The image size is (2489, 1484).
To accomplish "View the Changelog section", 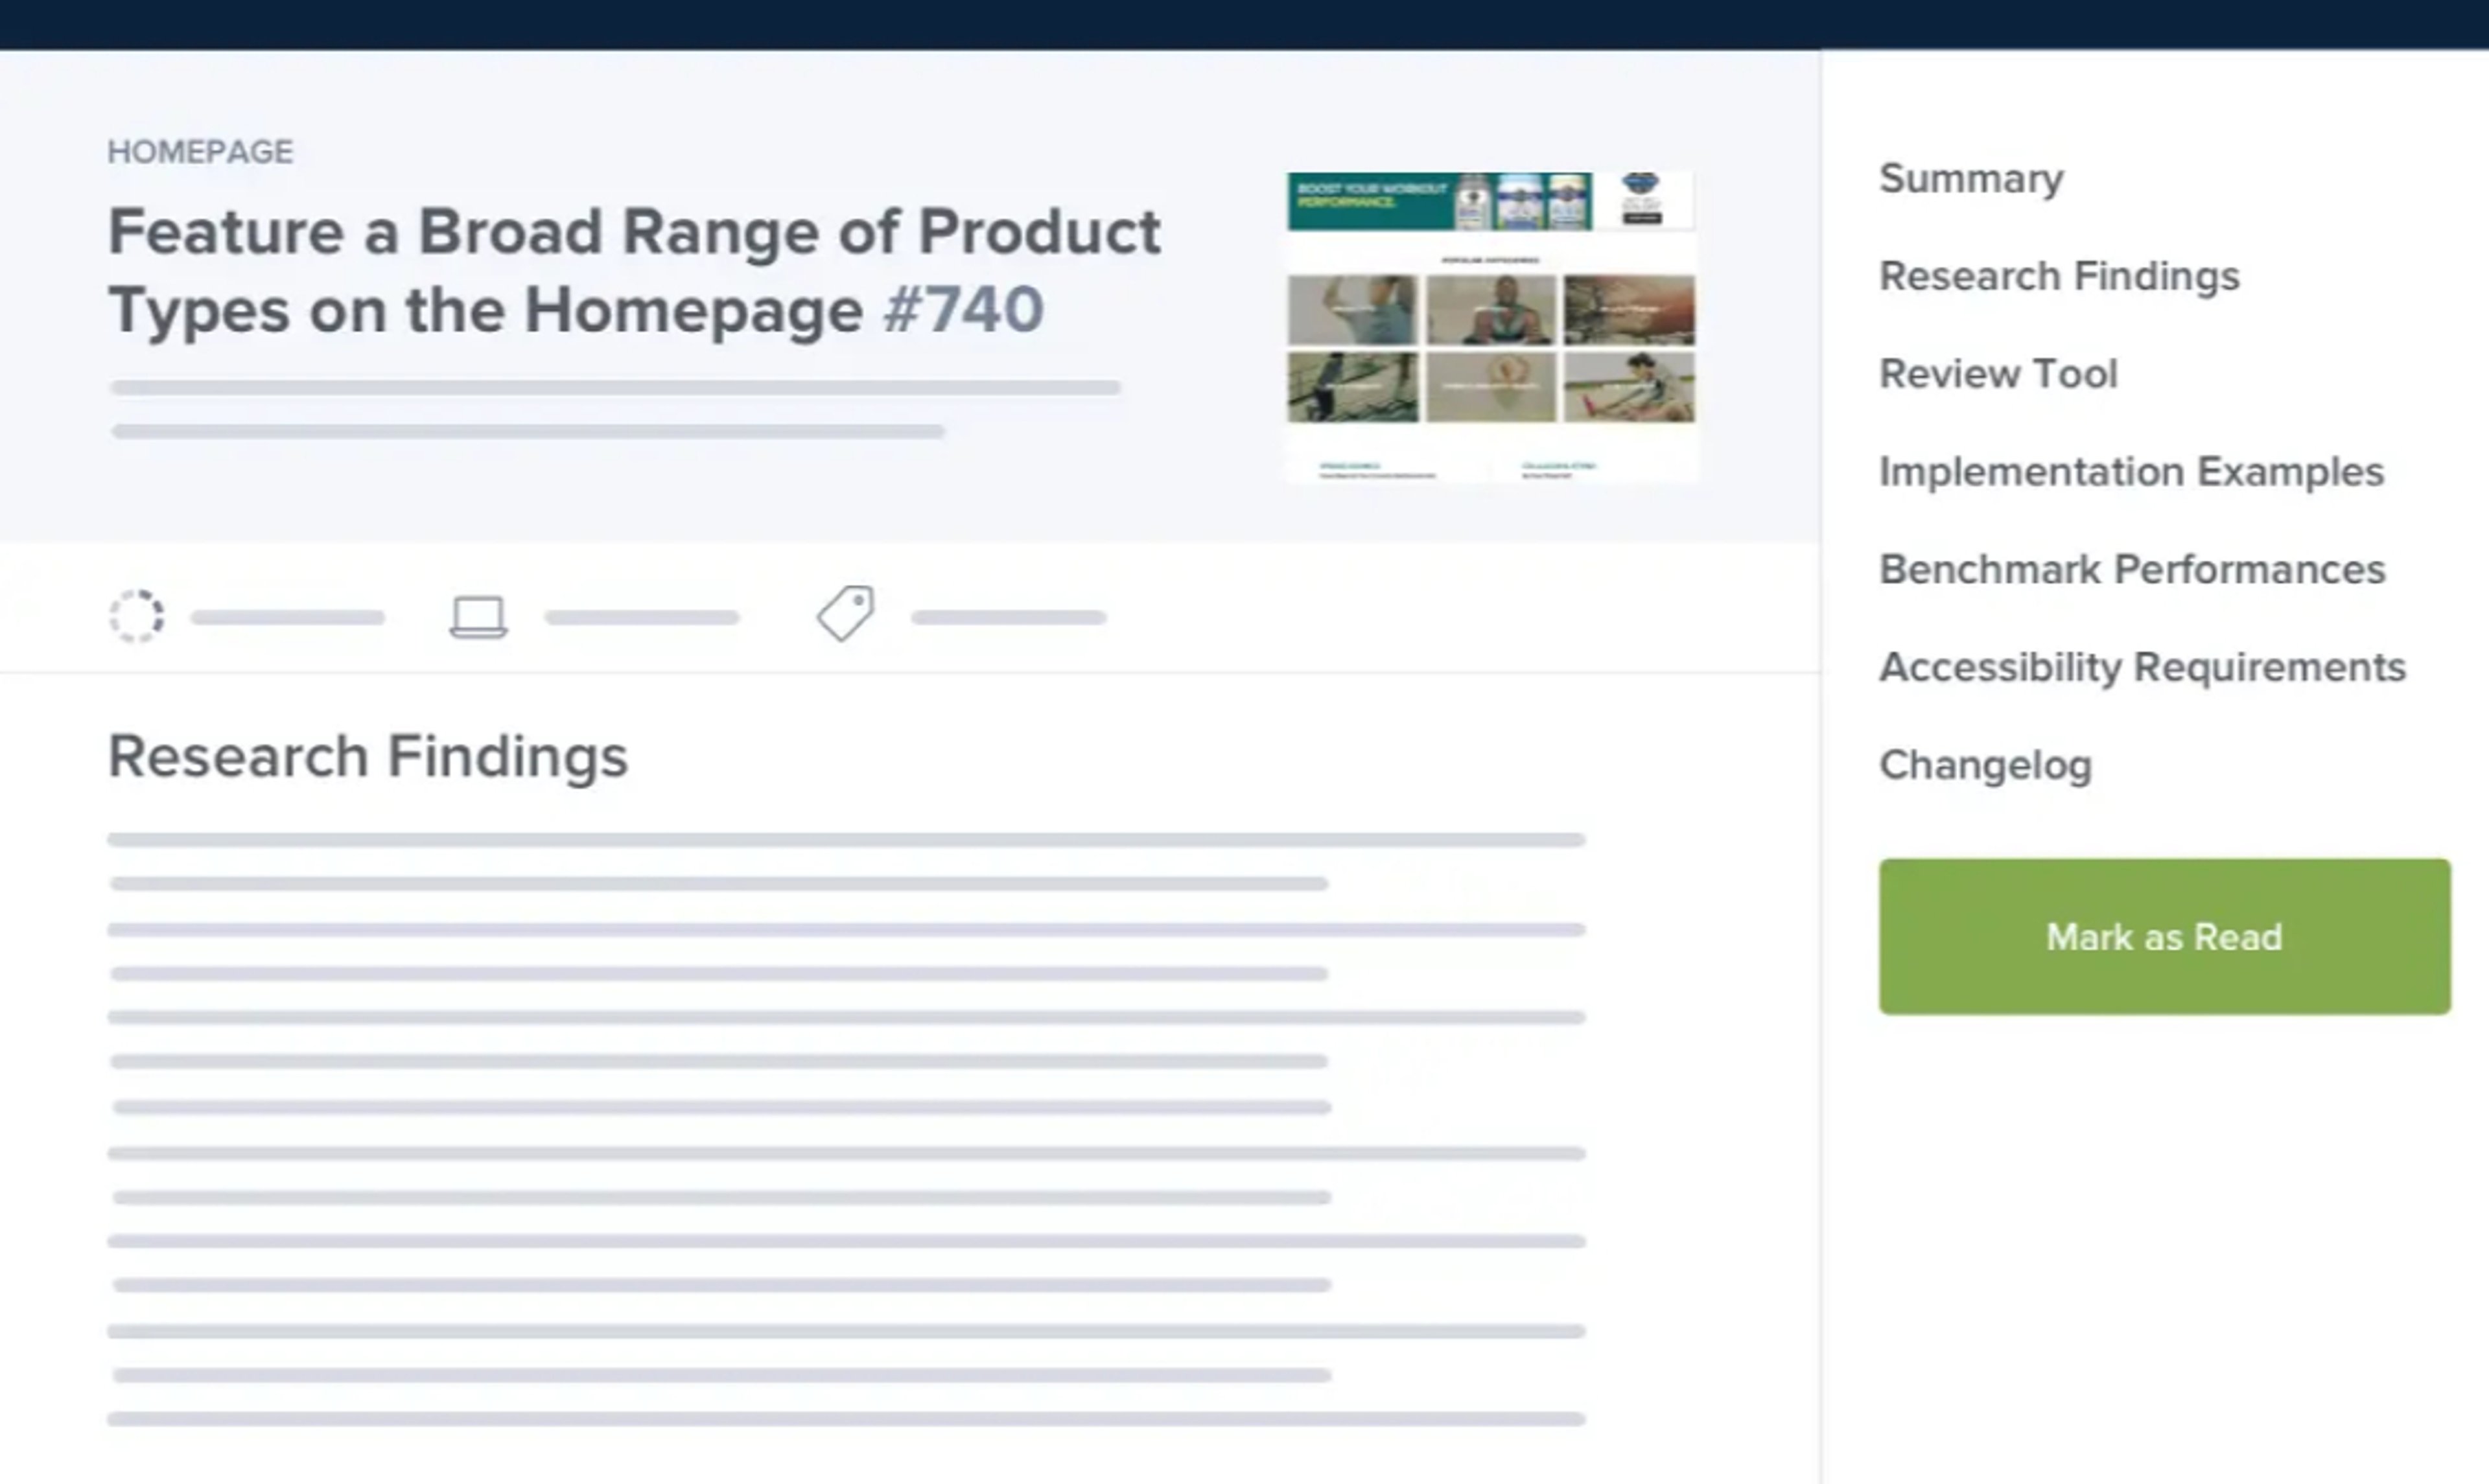I will click(x=1985, y=766).
